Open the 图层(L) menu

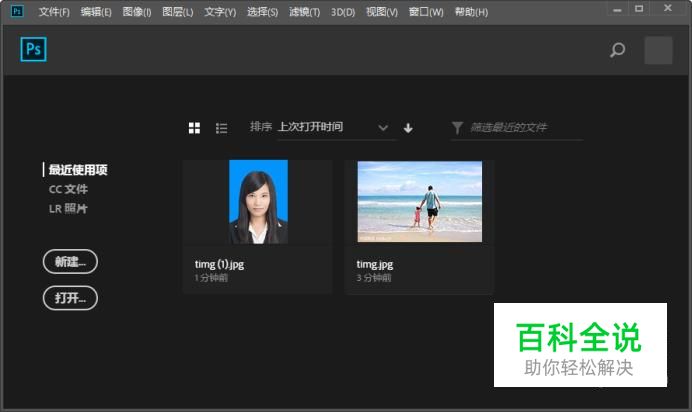point(177,12)
